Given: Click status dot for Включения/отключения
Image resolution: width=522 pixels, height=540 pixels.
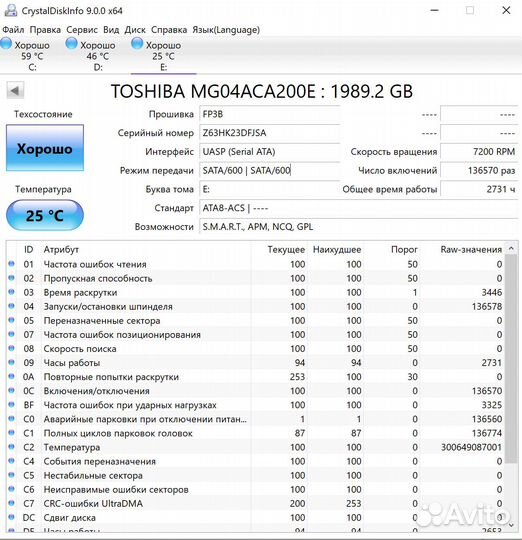Looking at the screenshot, I should tap(11, 390).
